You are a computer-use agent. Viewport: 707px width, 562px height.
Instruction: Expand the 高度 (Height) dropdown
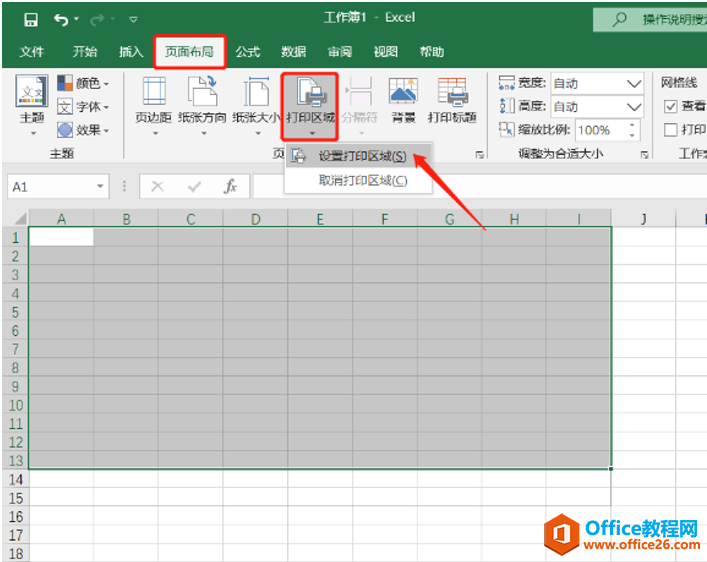coord(634,106)
